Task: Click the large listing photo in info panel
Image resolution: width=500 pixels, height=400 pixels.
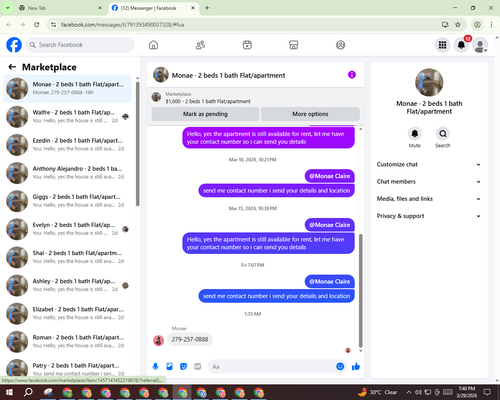Action: coord(429,82)
